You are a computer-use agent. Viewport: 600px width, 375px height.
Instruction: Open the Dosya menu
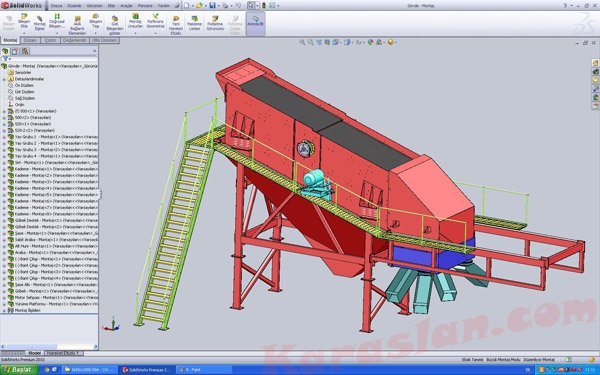56,5
